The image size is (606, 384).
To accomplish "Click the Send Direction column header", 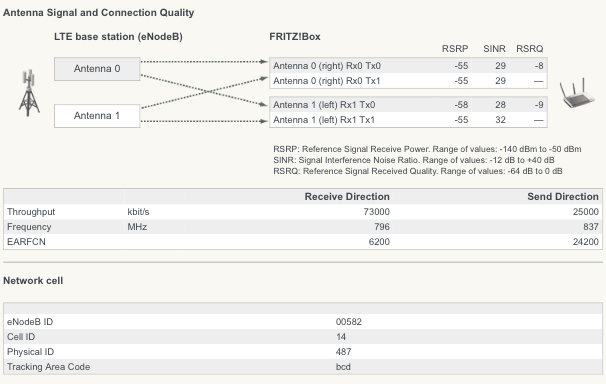I will (563, 197).
